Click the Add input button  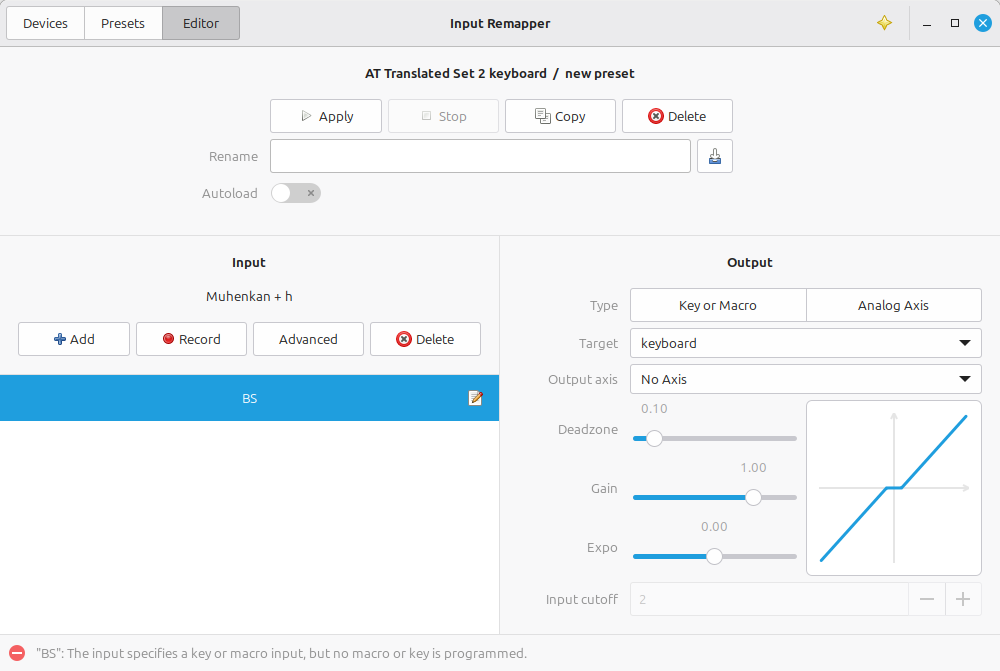(74, 339)
